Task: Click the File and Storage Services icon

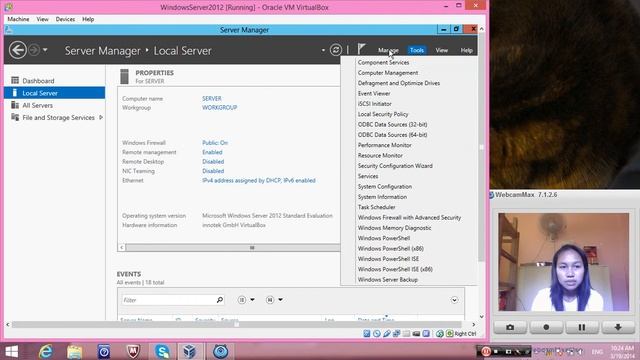Action: (x=15, y=117)
